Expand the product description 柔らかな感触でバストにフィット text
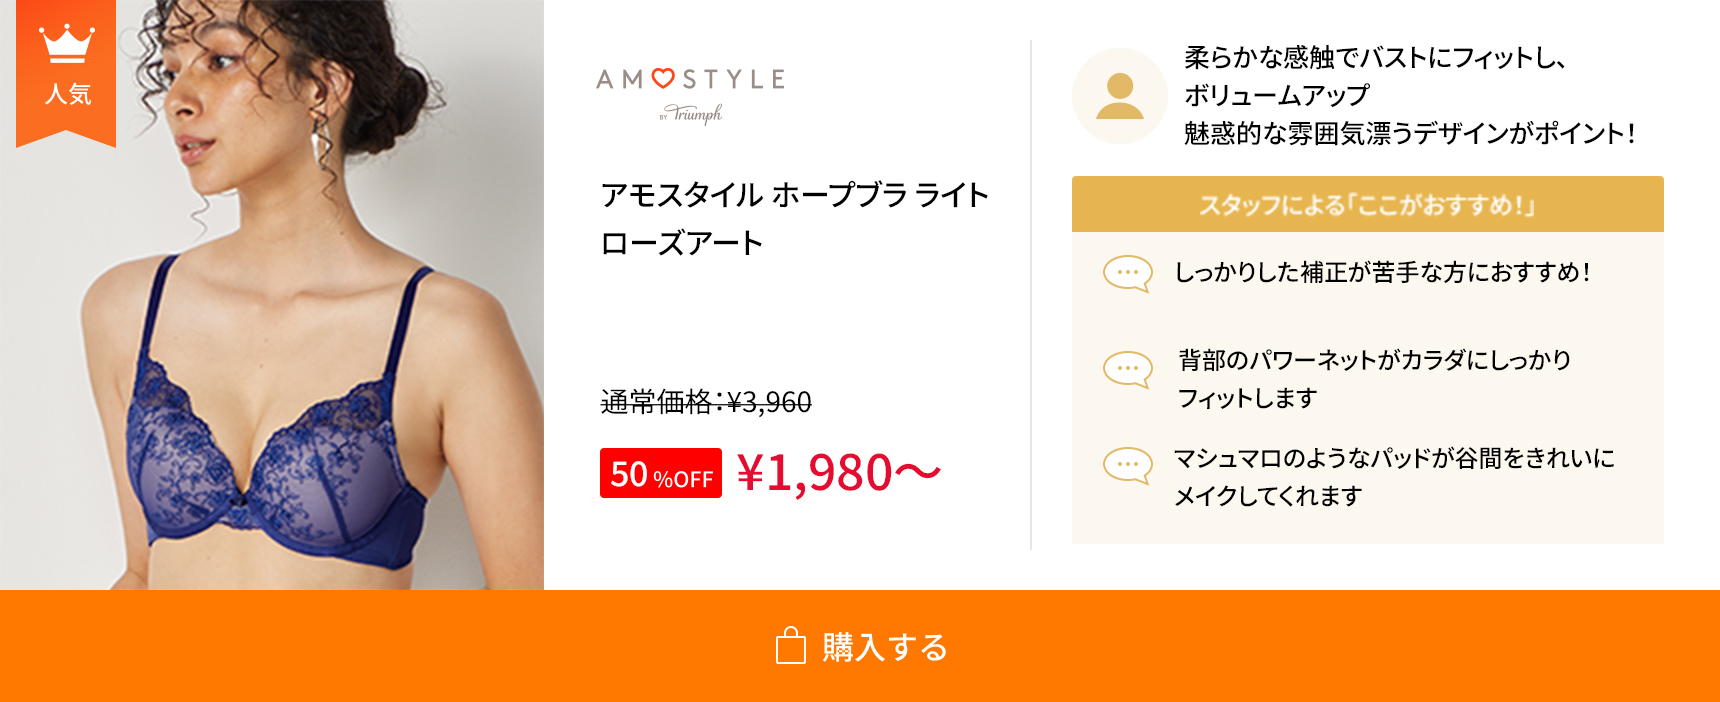The height and width of the screenshot is (702, 1720). point(1400,97)
